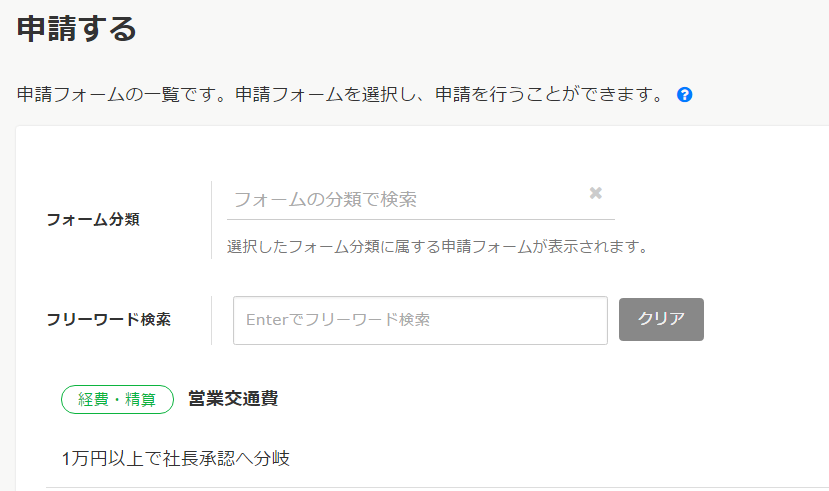Clear form category with the × icon
829x491 pixels.
[596, 193]
